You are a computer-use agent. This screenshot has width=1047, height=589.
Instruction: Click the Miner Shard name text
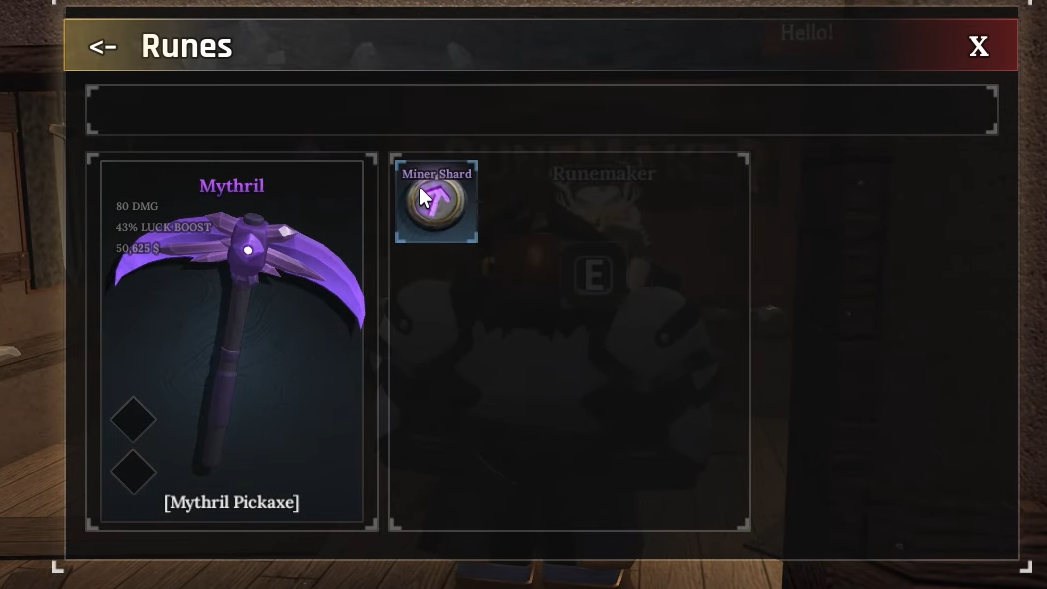pyautogui.click(x=437, y=174)
